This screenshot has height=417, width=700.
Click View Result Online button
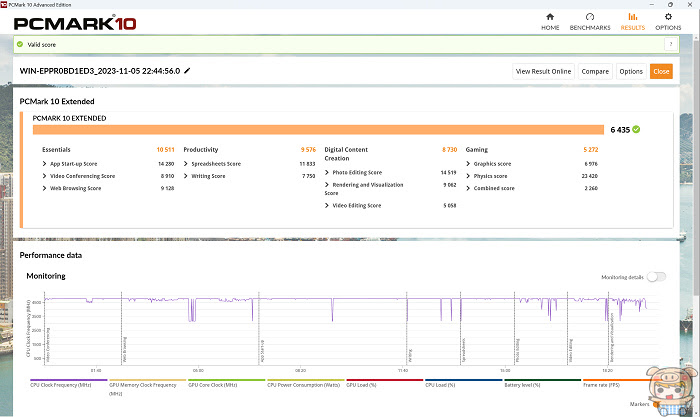pyautogui.click(x=543, y=71)
